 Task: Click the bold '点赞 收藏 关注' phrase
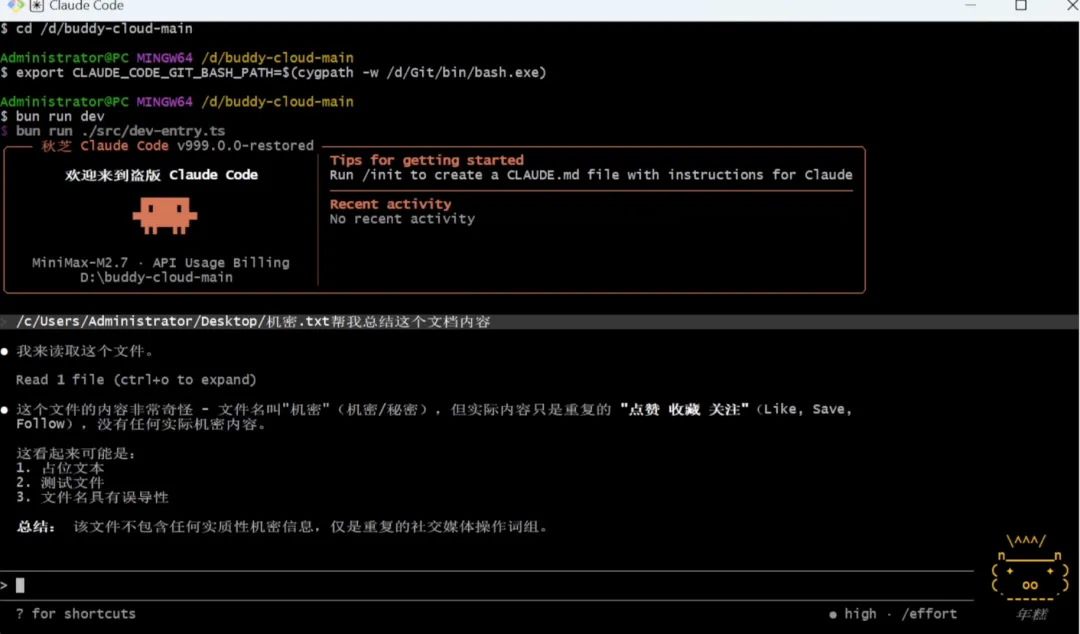pos(685,409)
